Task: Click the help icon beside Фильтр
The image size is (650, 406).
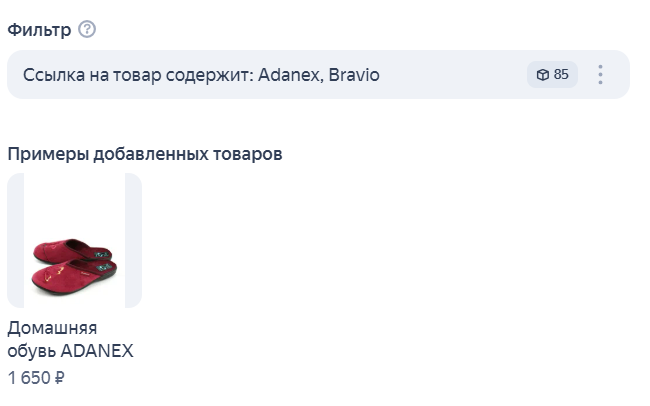Action: tap(87, 29)
